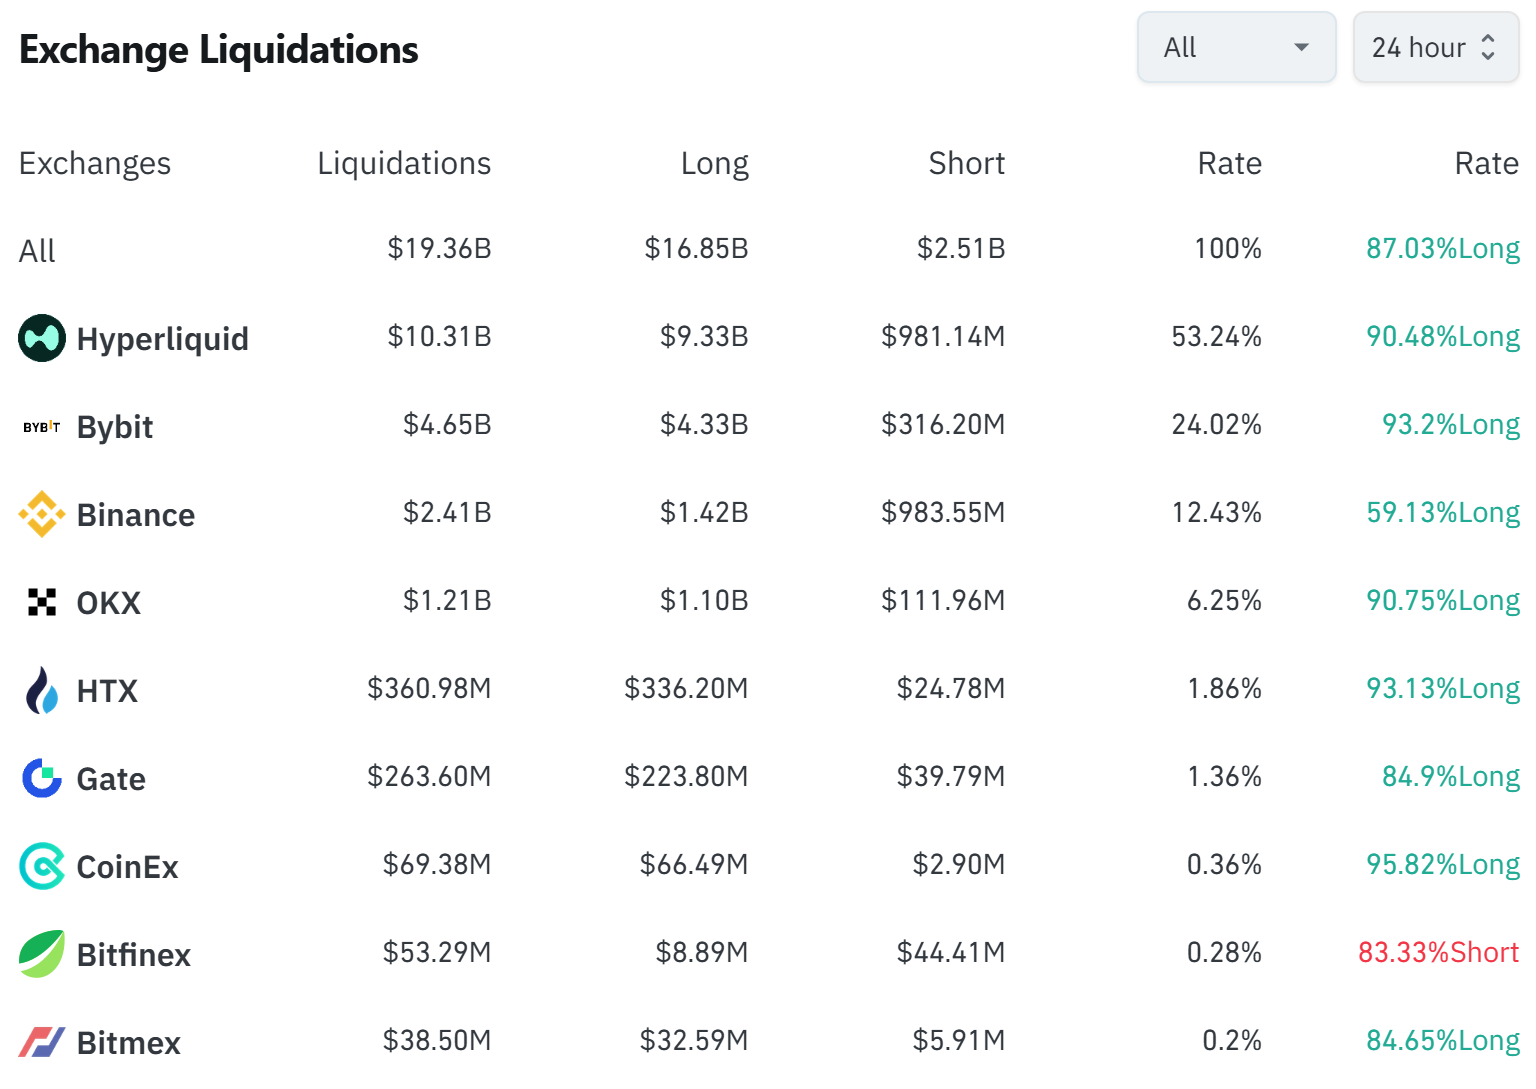Open the All coin filter dropdown

[1235, 48]
